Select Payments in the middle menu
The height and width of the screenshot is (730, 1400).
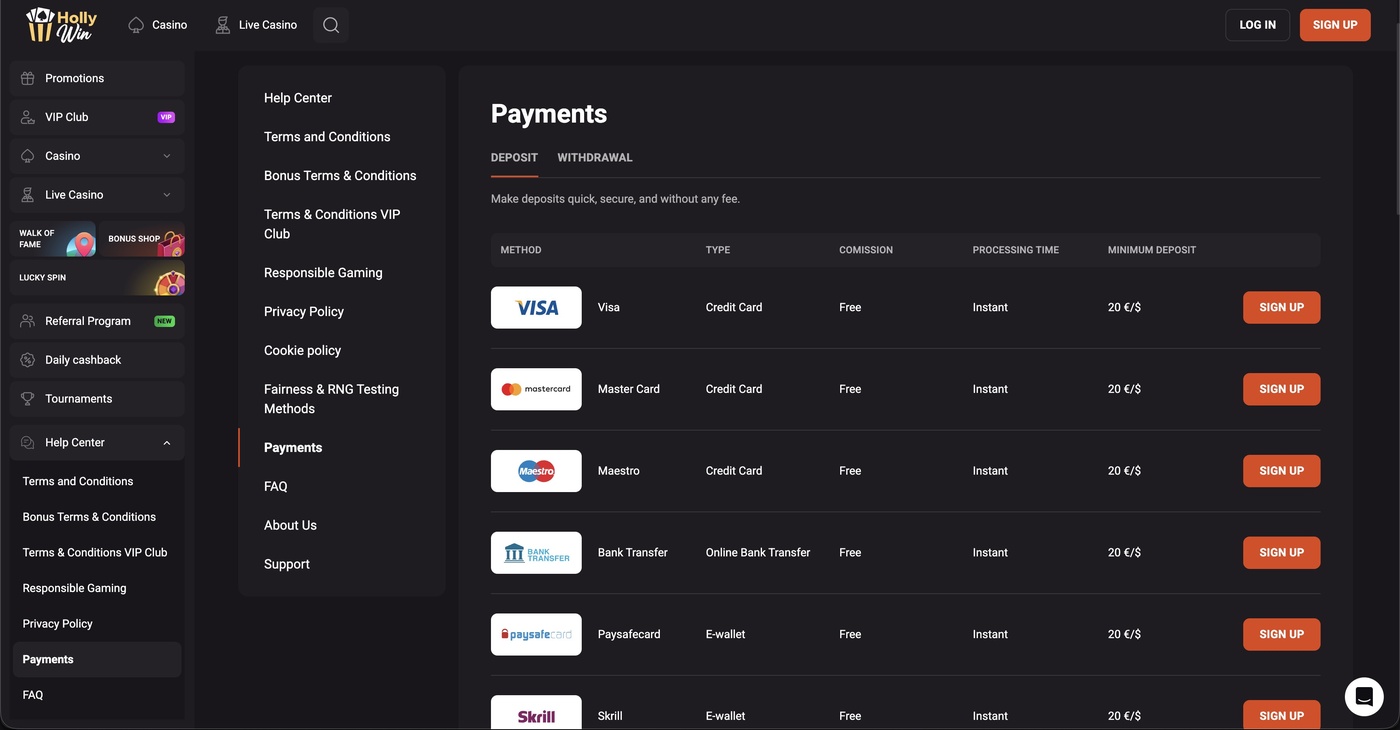(x=293, y=448)
